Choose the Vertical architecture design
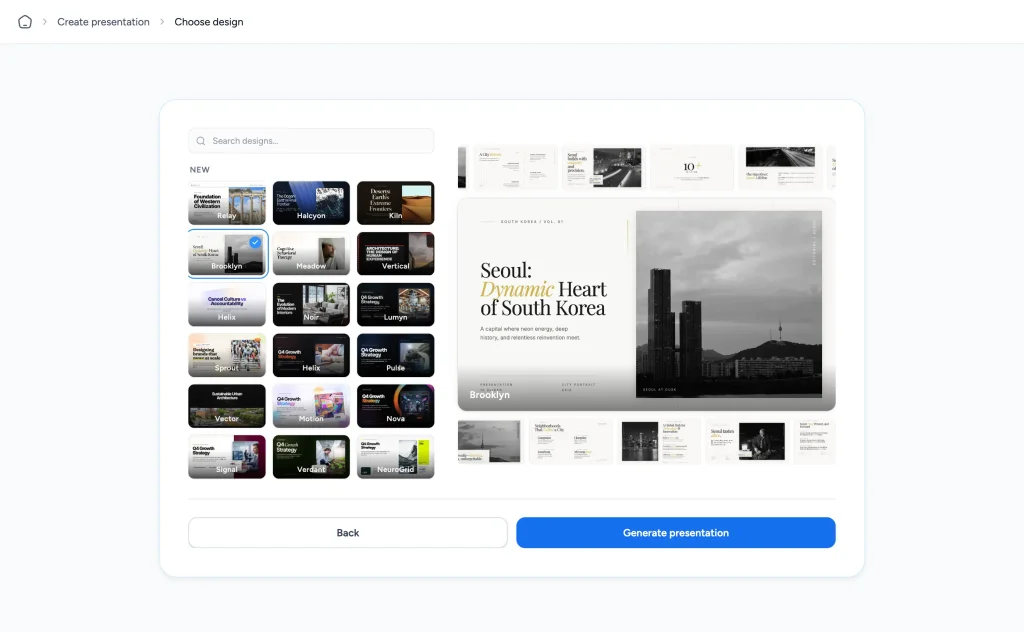Screen dimensions: 1024x632 point(395,254)
